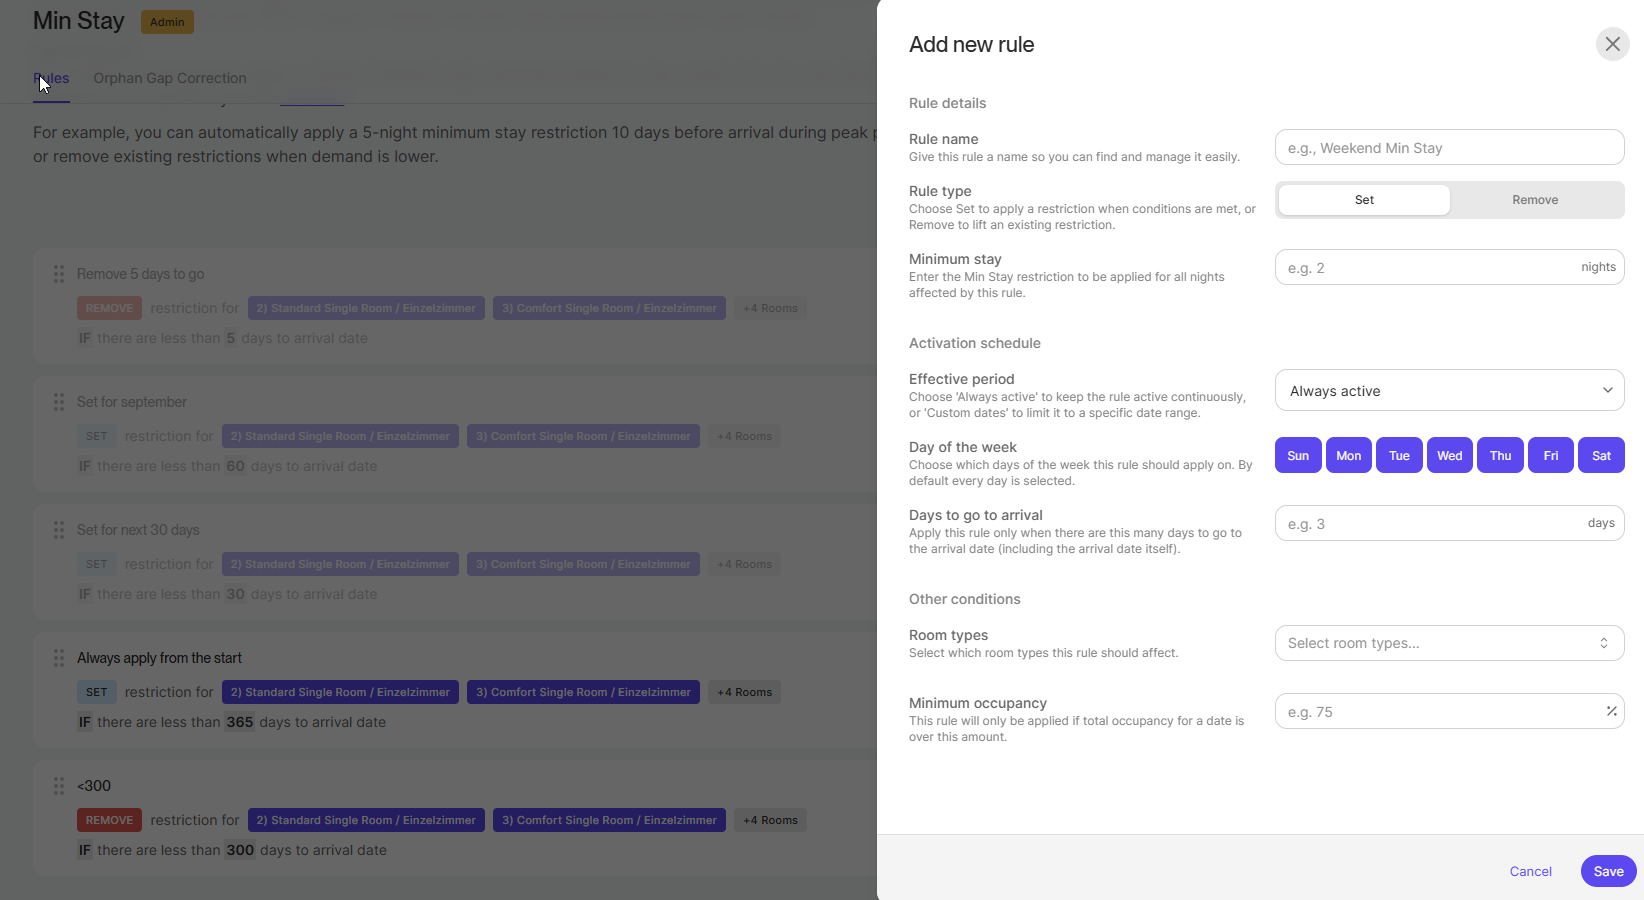The height and width of the screenshot is (900, 1644).
Task: Click drag handle for 'Set for next 30 days'
Action: pyautogui.click(x=59, y=530)
